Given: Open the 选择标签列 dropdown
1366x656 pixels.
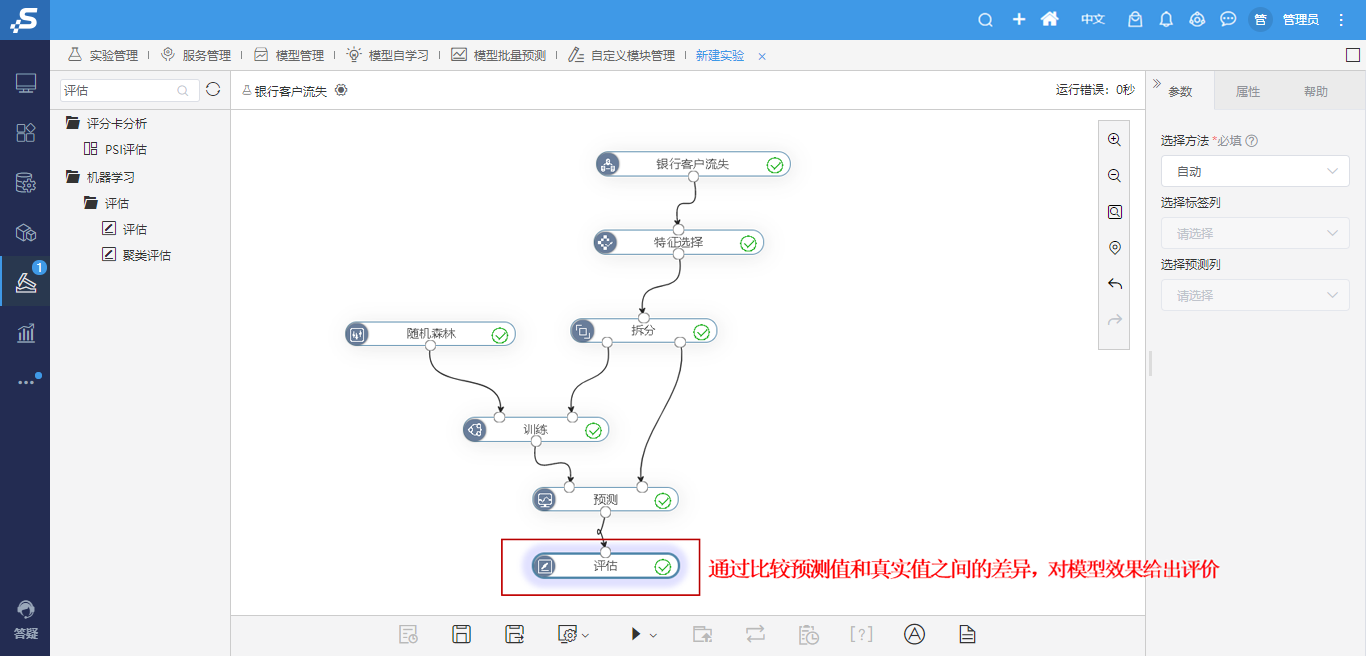Looking at the screenshot, I should [x=1255, y=233].
